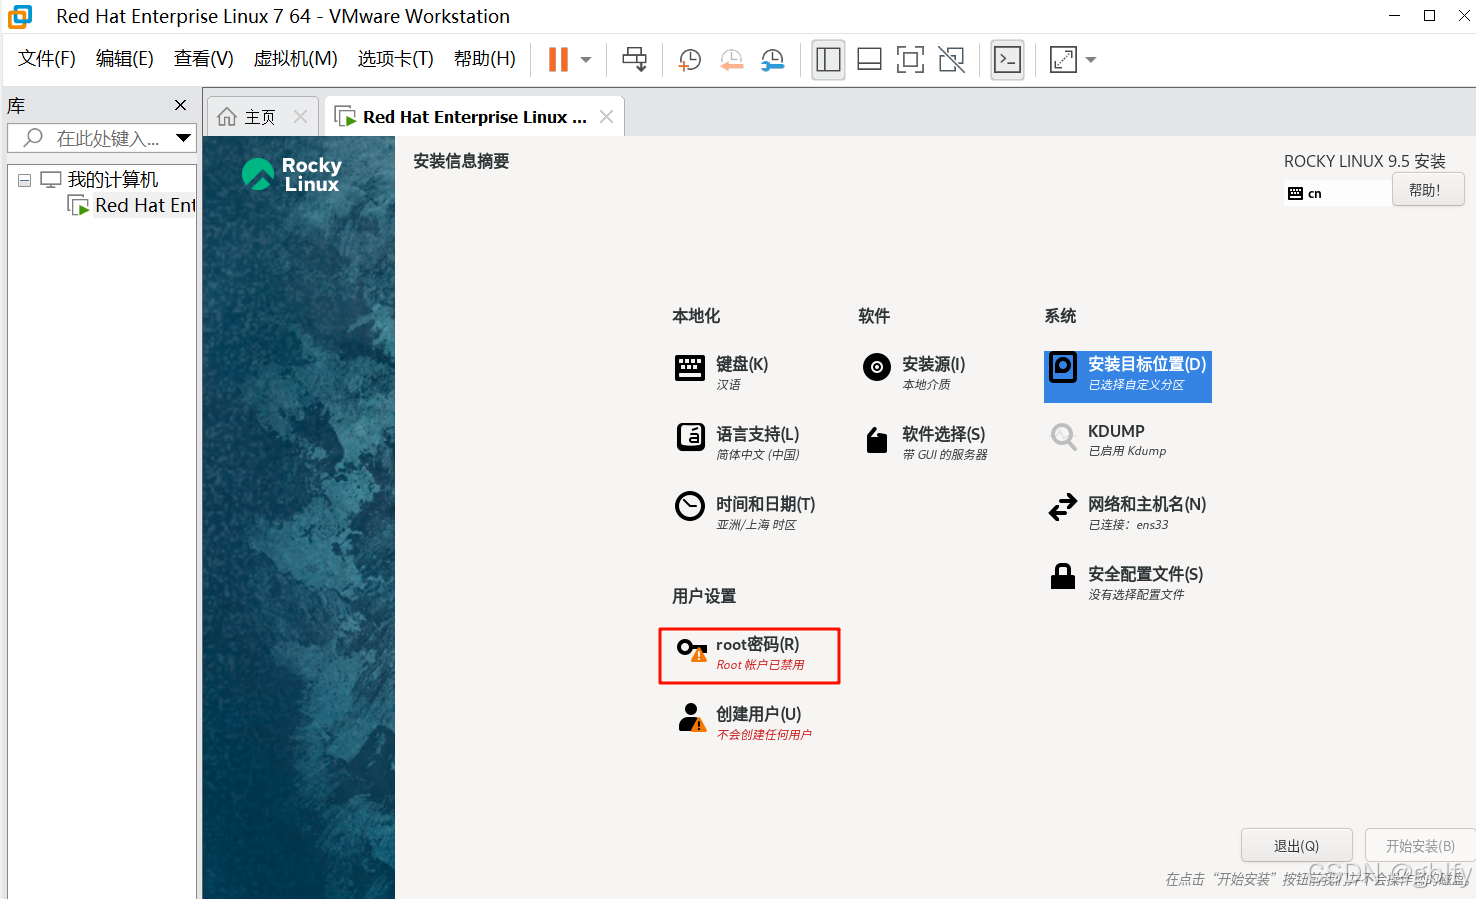Open 键盘(K) keyboard settings

[723, 373]
